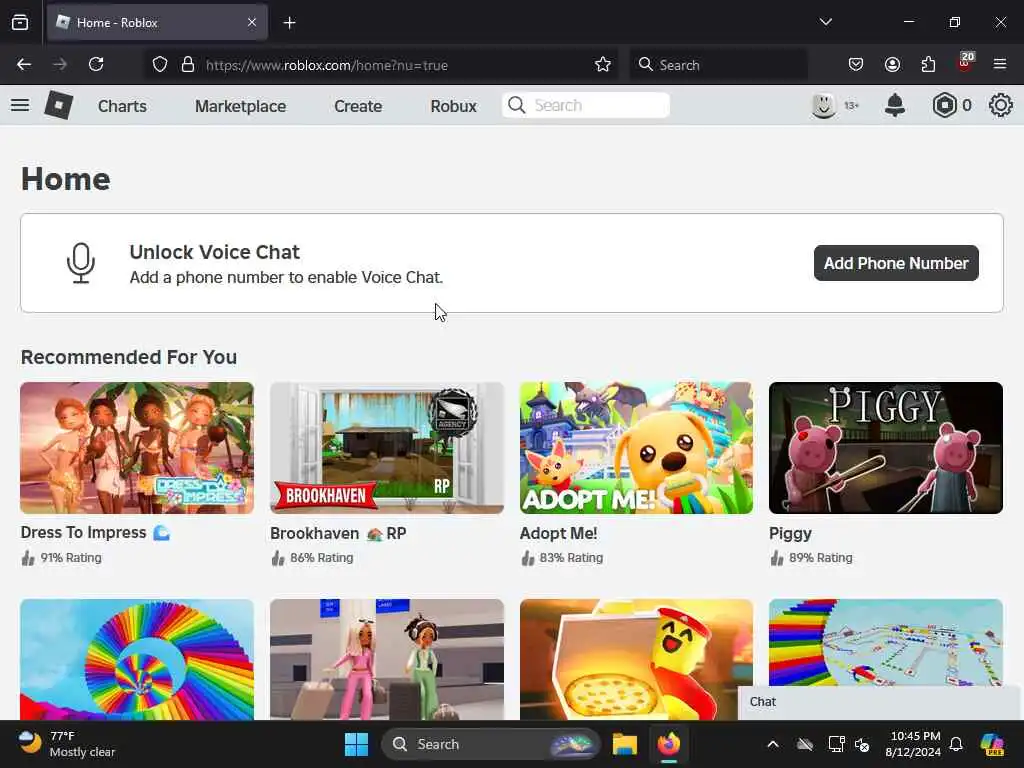Open a new browser tab
Screen dimensions: 1024x768
tap(289, 23)
